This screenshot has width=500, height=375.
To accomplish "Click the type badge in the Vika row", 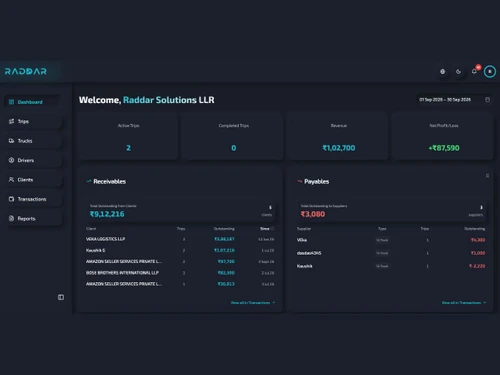I will click(x=382, y=240).
